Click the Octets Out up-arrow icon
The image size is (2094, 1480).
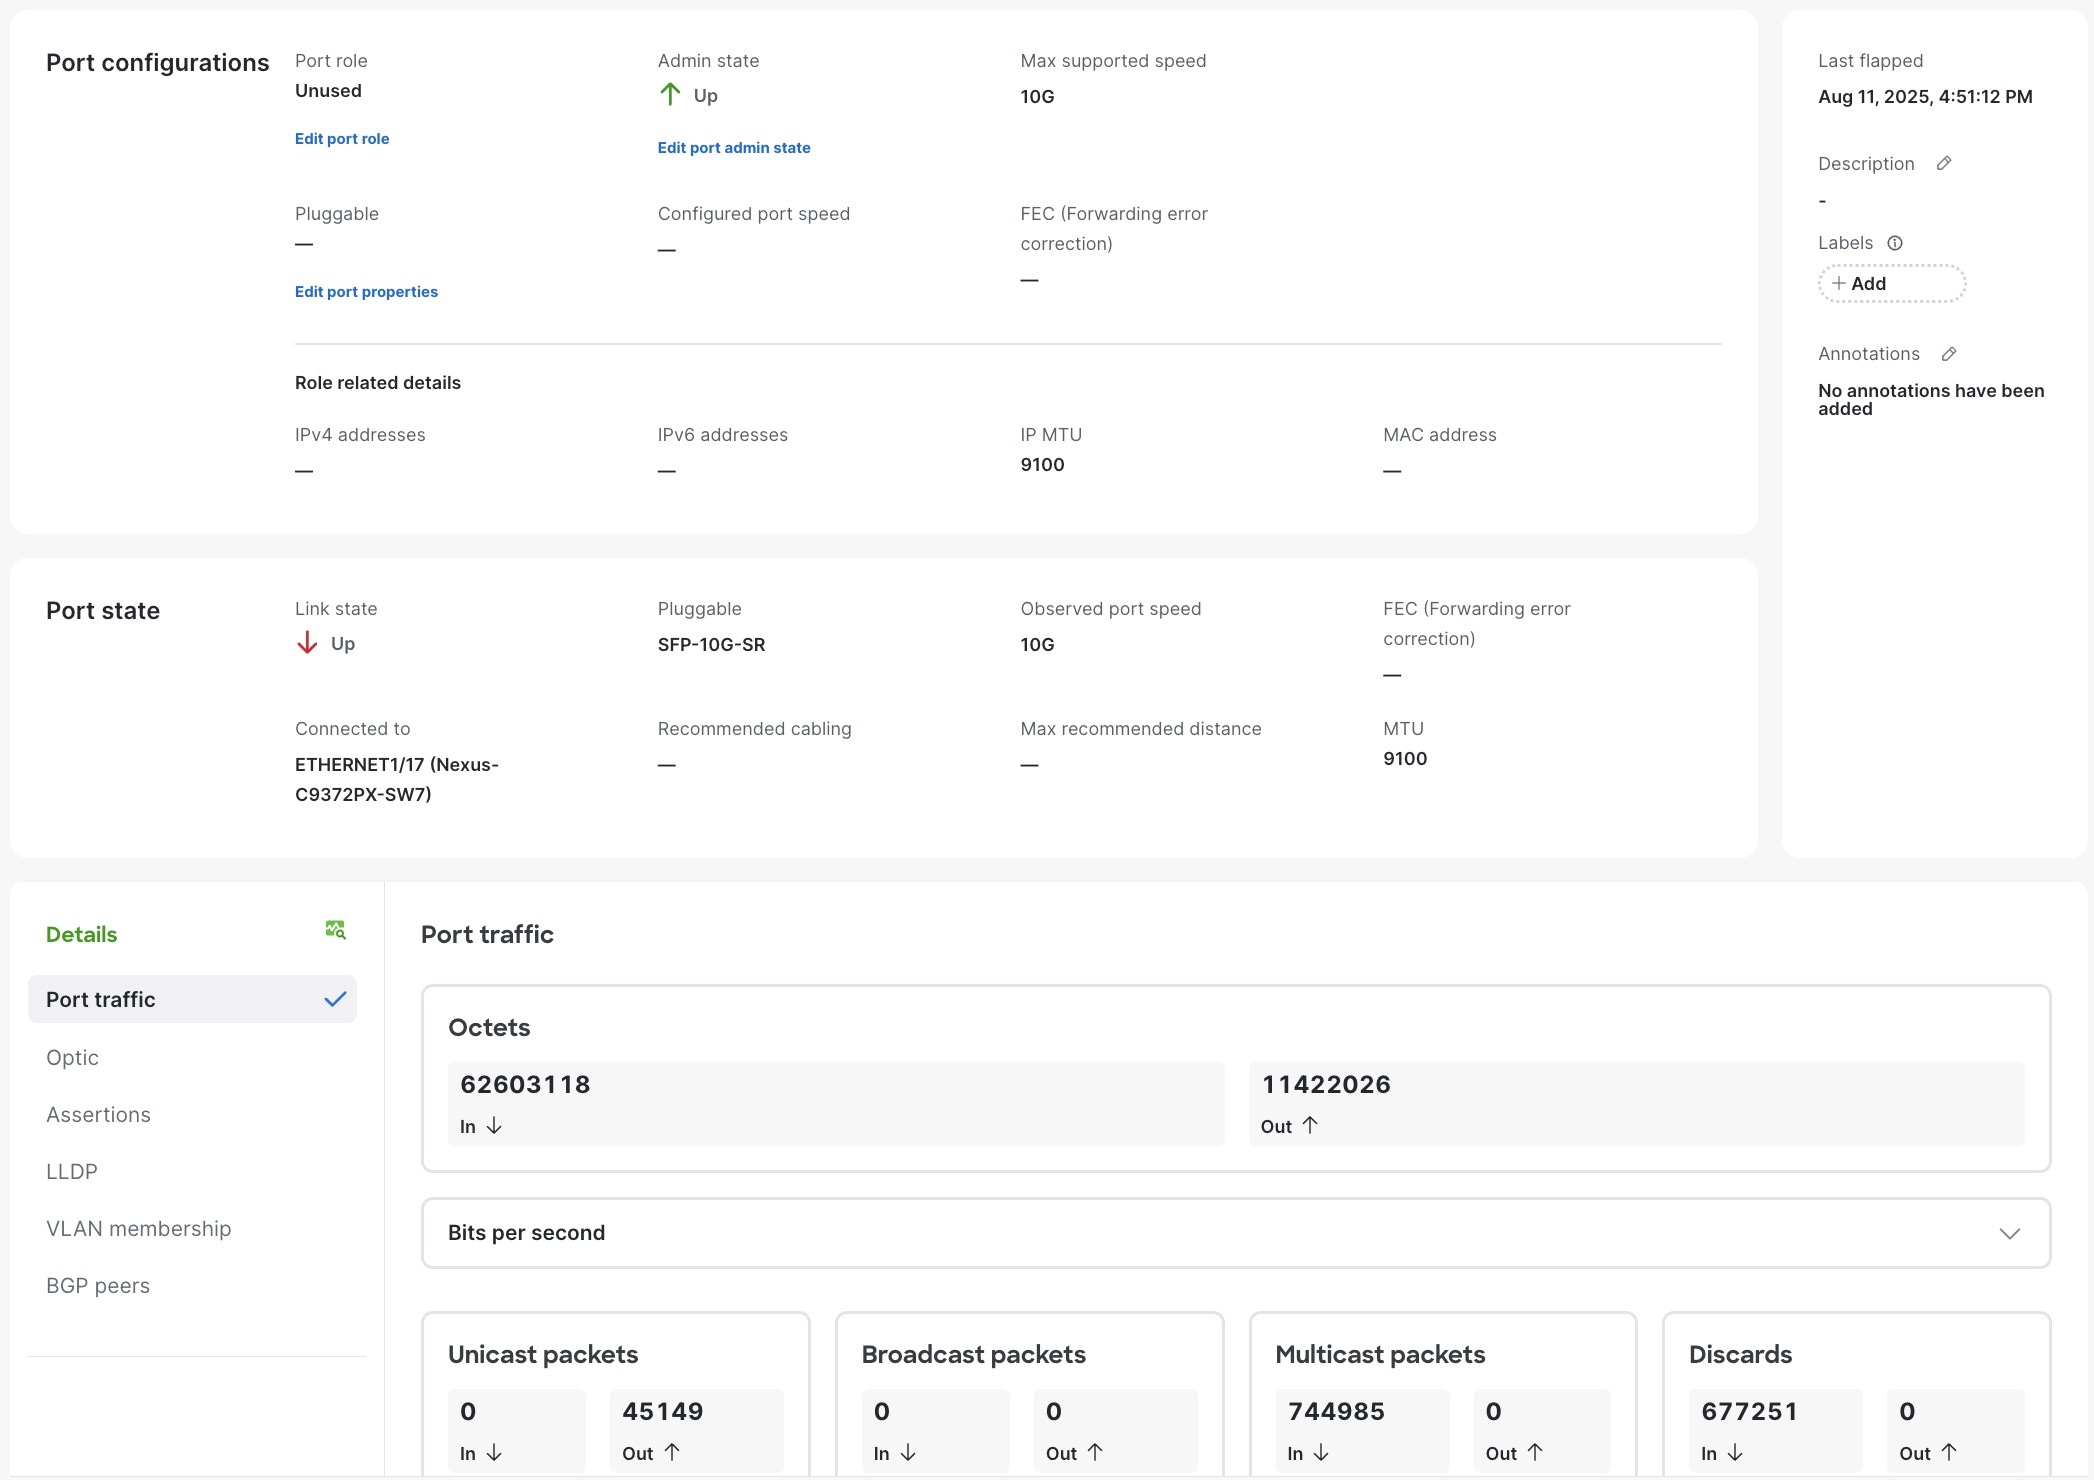click(1310, 1125)
